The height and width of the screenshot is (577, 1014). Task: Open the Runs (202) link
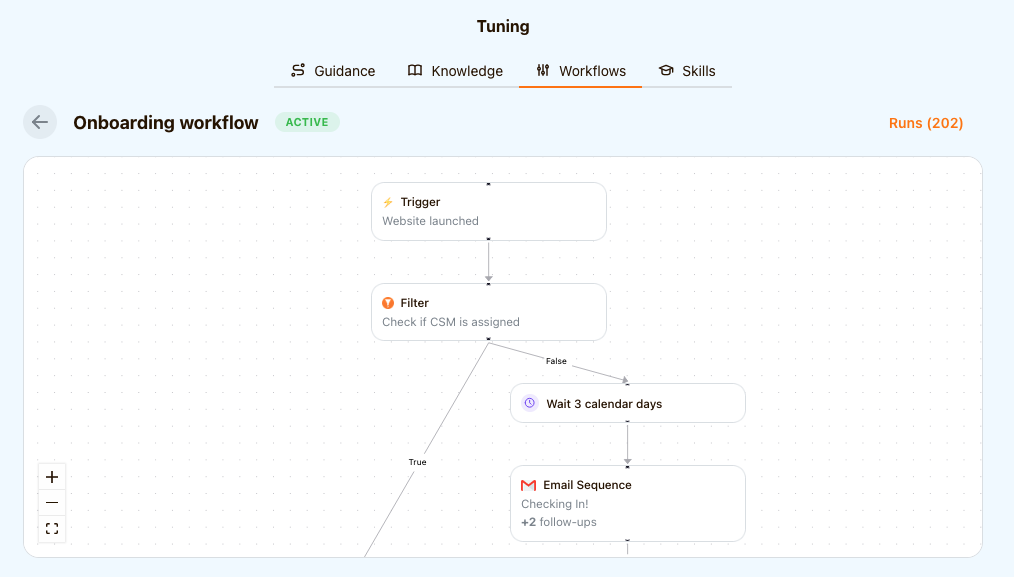tap(926, 123)
